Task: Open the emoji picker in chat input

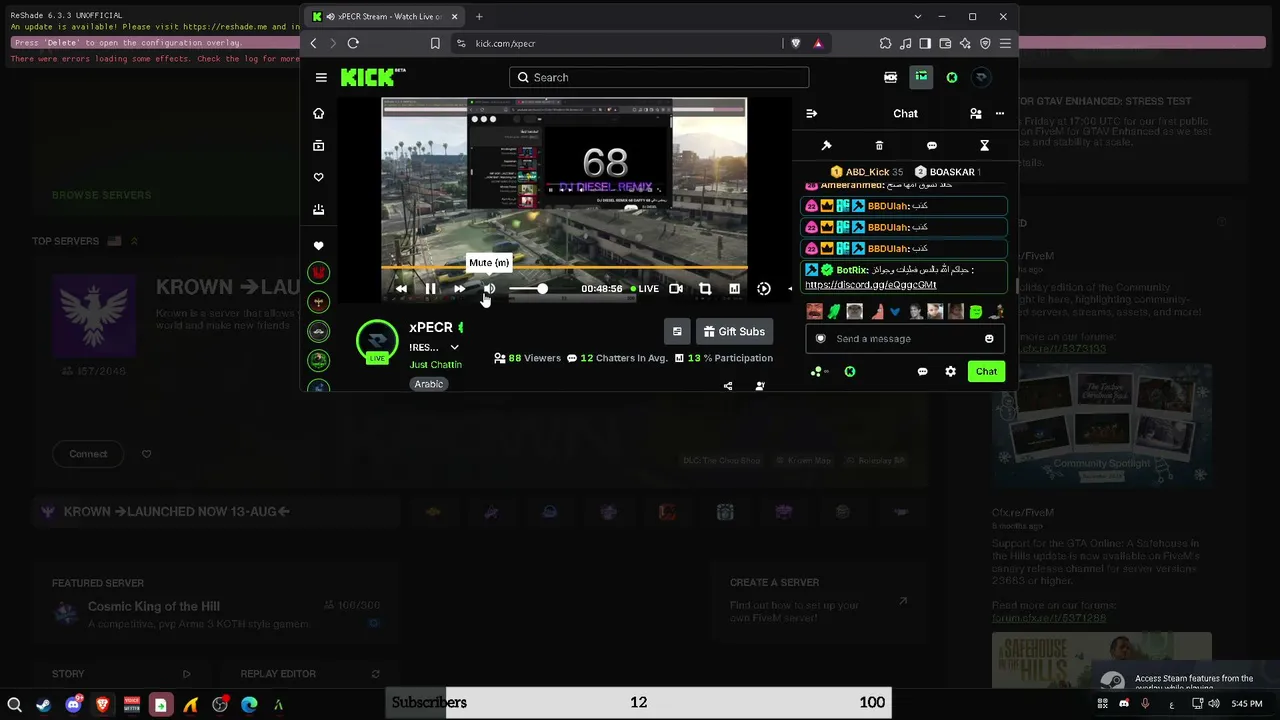Action: click(x=989, y=339)
